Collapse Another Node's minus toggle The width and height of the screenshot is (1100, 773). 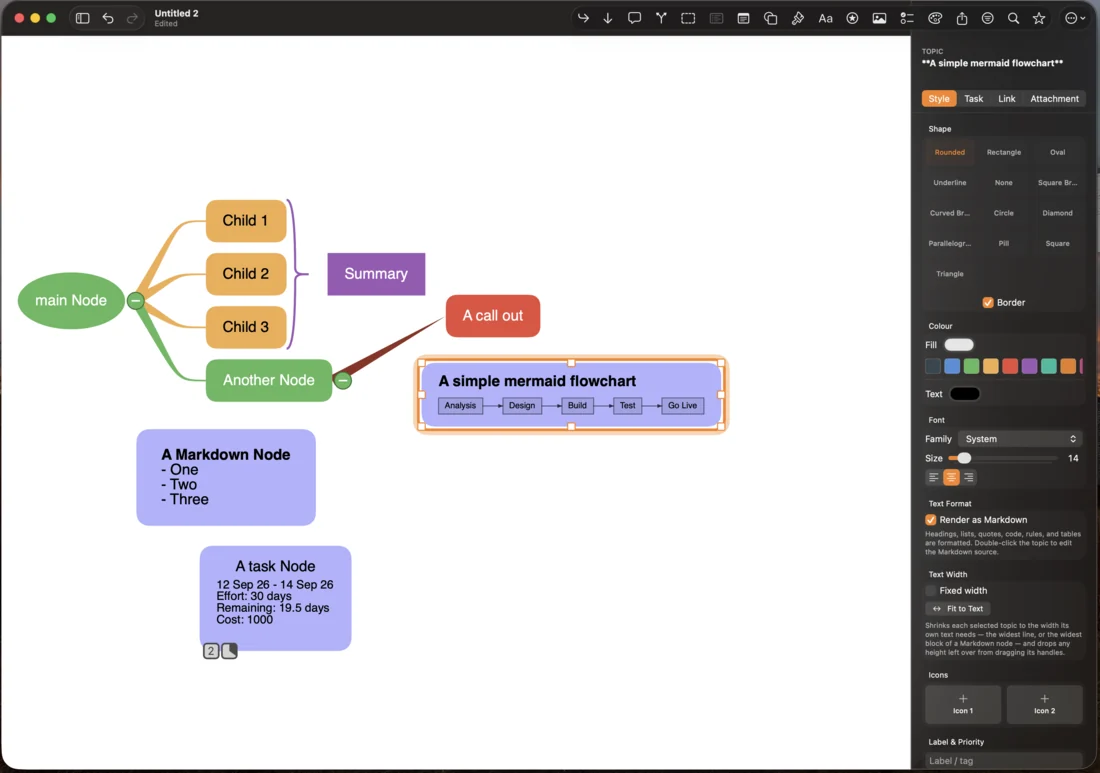tap(342, 380)
